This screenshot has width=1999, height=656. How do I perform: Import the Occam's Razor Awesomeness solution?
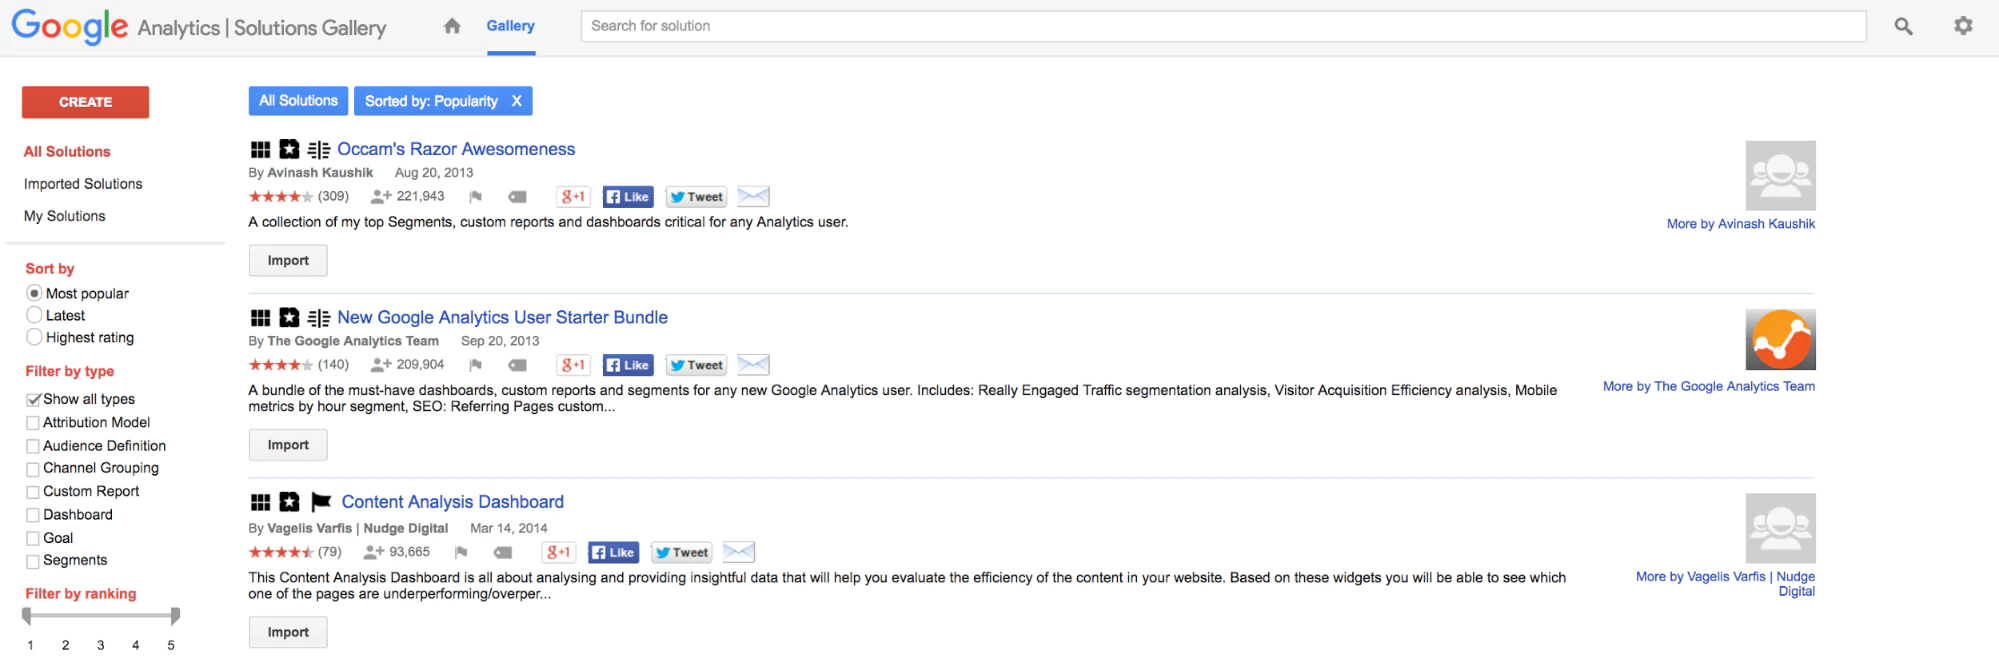pyautogui.click(x=288, y=260)
